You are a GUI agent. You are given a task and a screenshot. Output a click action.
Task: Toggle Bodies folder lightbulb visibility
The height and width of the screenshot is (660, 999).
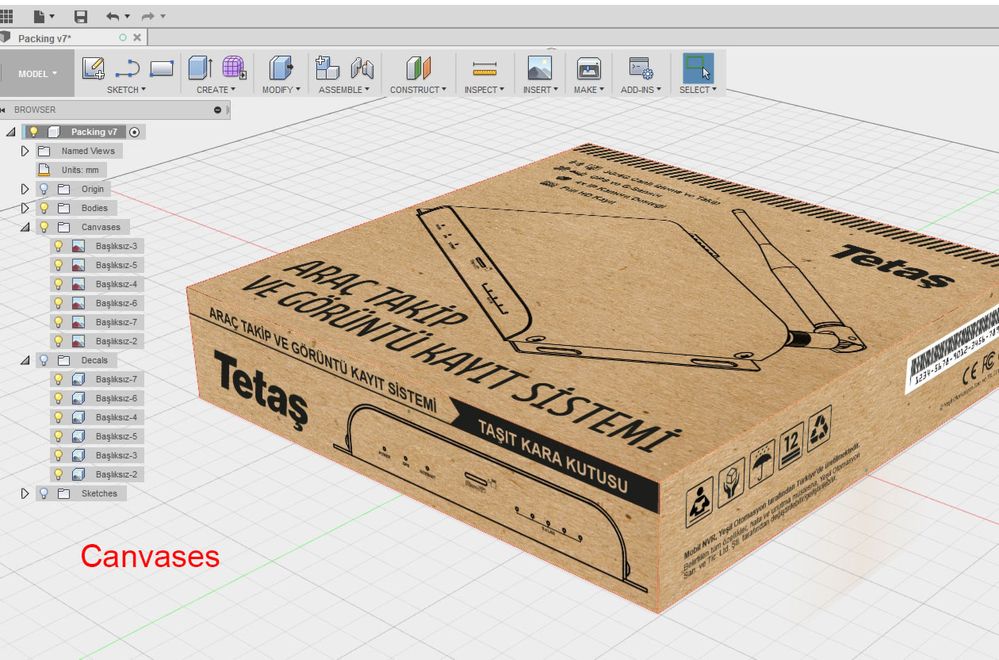click(44, 208)
